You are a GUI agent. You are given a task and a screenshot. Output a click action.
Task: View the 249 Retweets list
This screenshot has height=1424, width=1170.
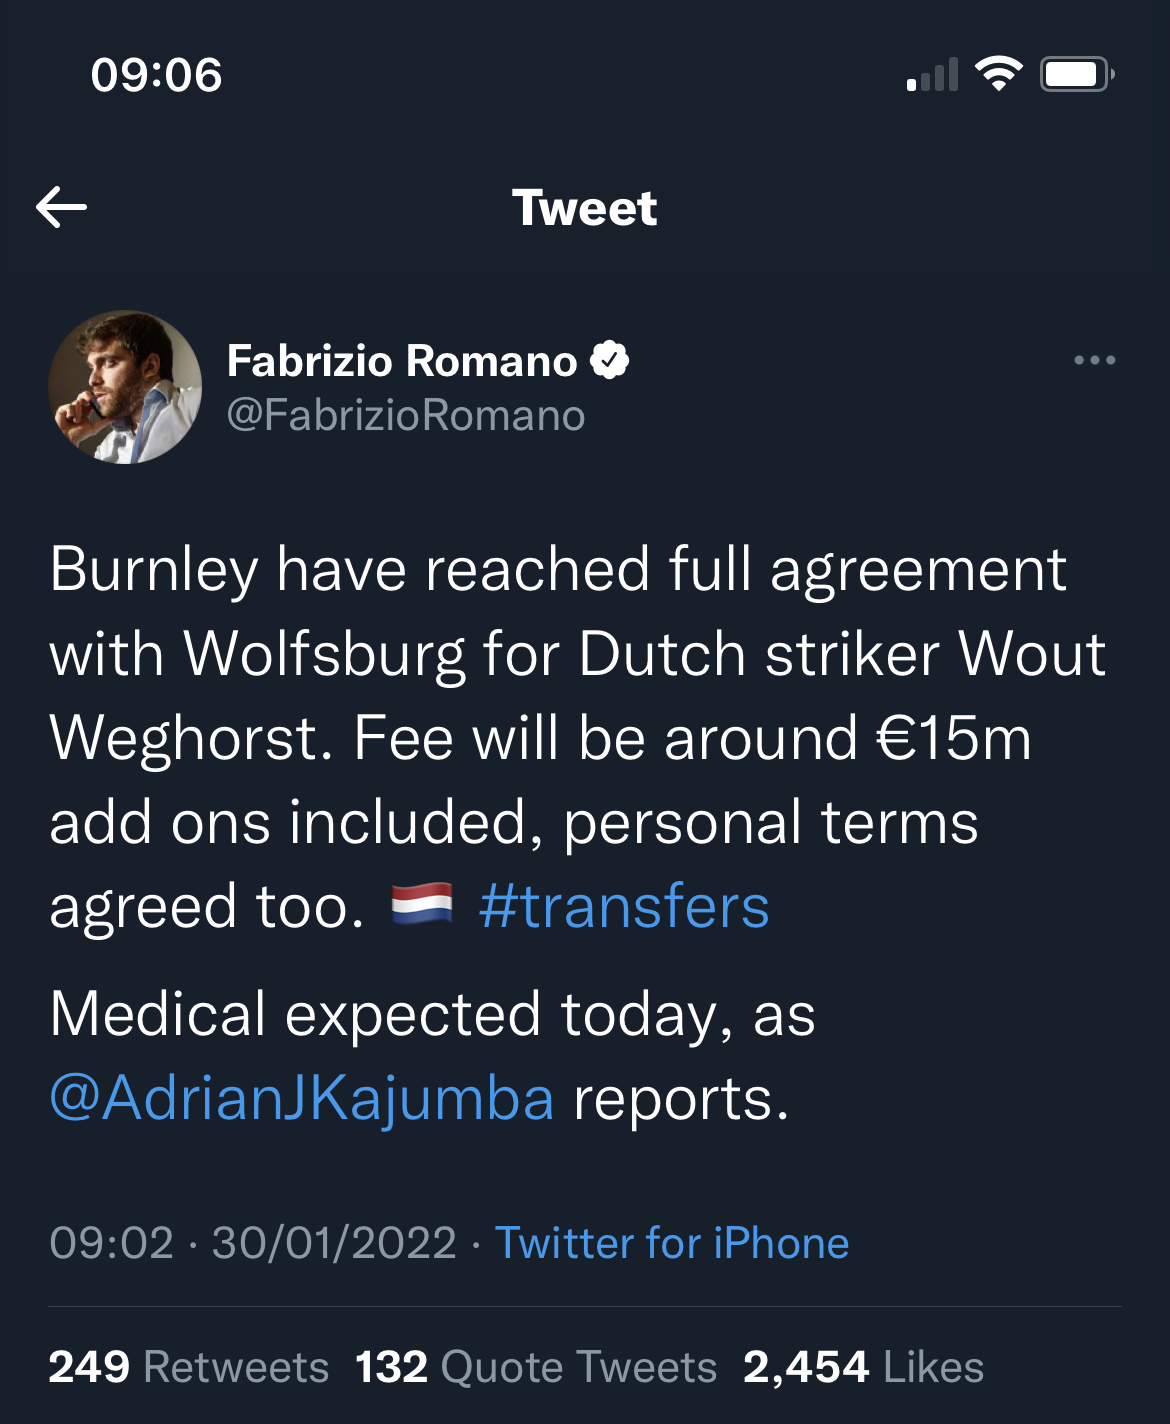point(189,1367)
